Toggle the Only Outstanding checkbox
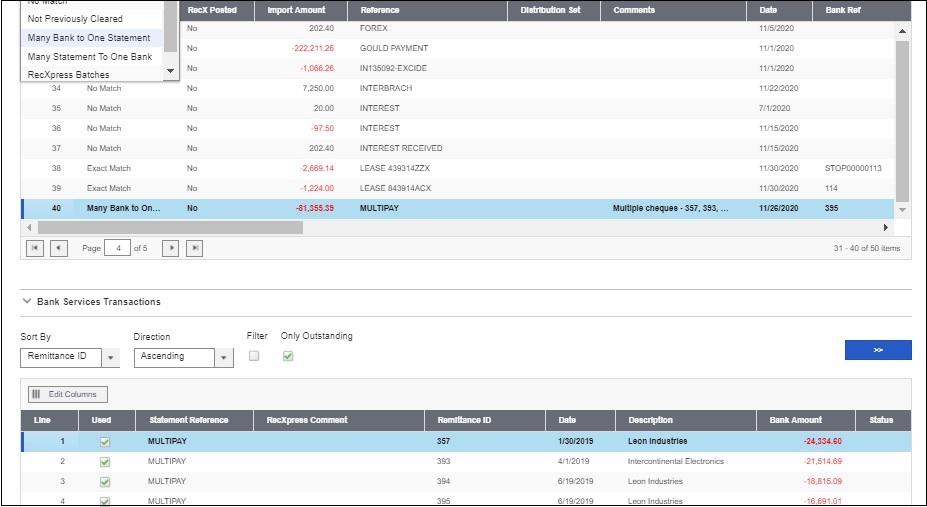927x507 pixels. click(288, 356)
